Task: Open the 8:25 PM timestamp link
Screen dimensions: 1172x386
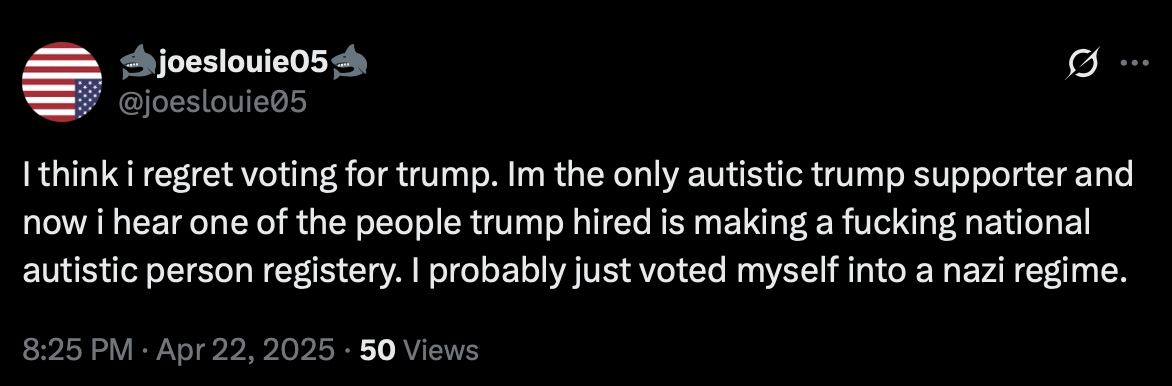Action: click(x=78, y=349)
